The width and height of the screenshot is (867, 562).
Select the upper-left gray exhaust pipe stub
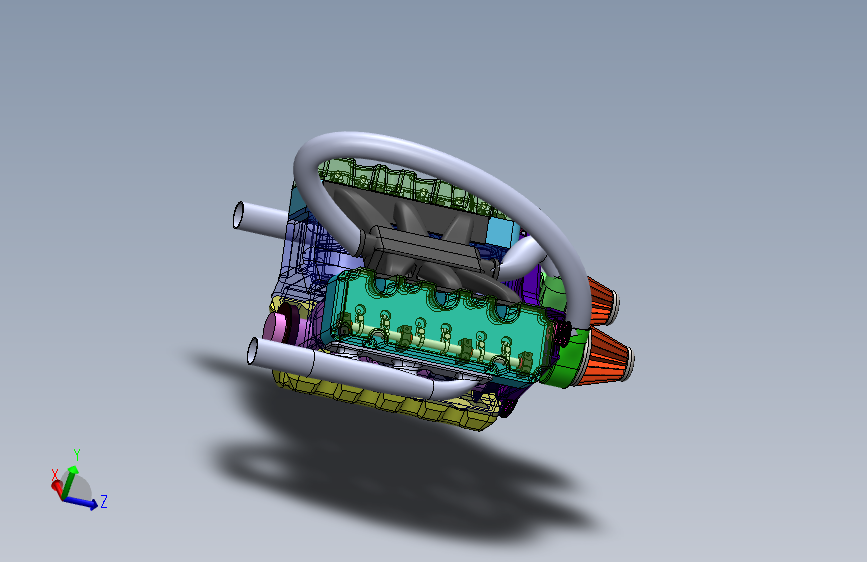pos(261,219)
